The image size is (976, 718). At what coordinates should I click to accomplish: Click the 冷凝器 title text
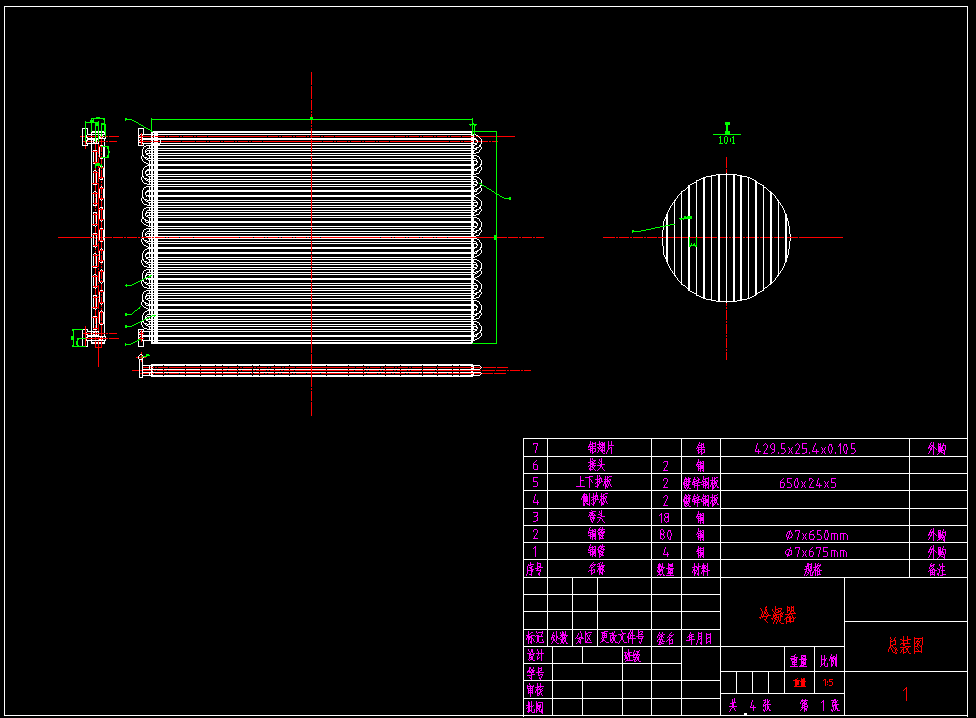[x=778, y=615]
